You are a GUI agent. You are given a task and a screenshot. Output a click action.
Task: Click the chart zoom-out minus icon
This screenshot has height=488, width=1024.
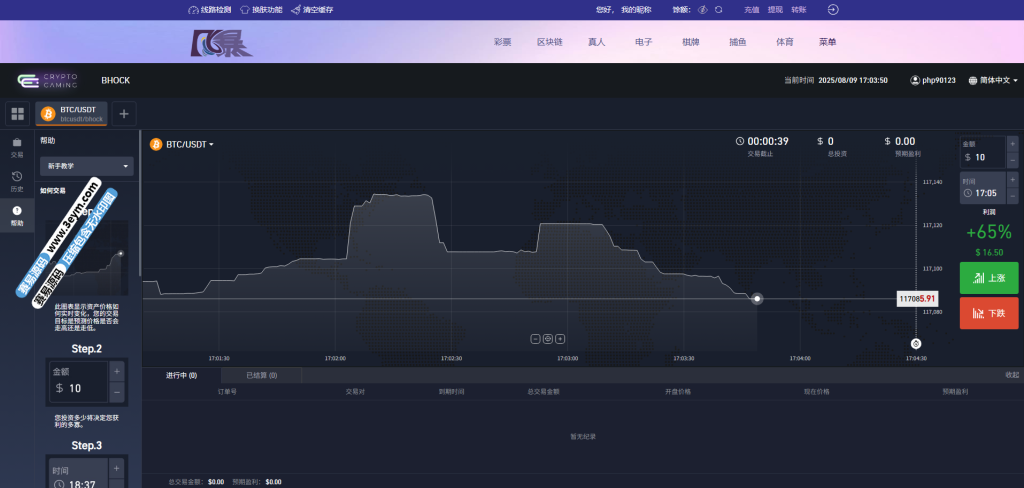pyautogui.click(x=536, y=338)
